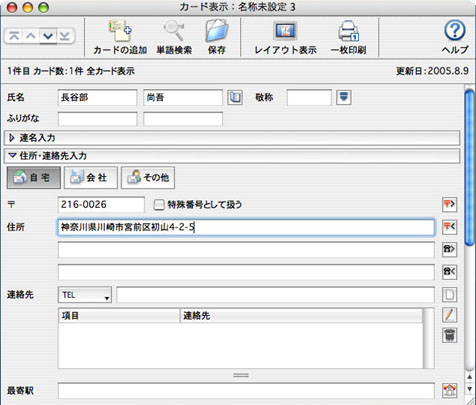476x405 pixels.
Task: Open ヘルプ help
Action: [455, 31]
